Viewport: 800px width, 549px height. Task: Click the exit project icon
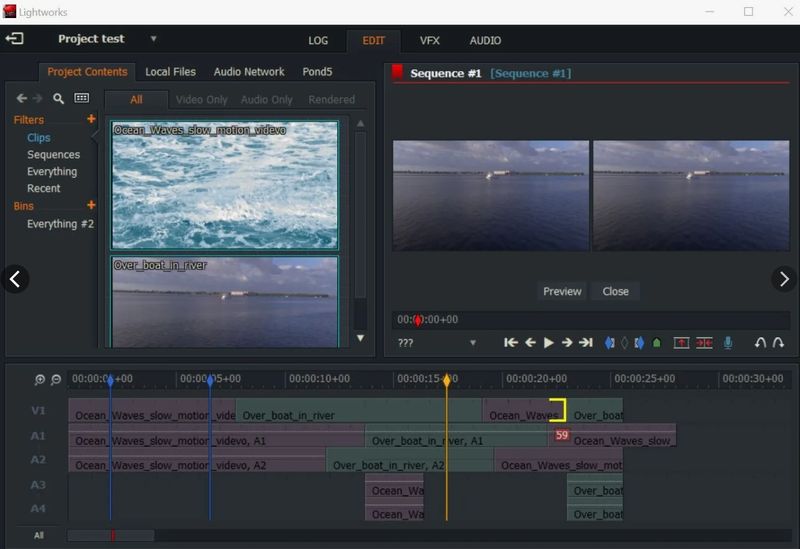[x=14, y=39]
